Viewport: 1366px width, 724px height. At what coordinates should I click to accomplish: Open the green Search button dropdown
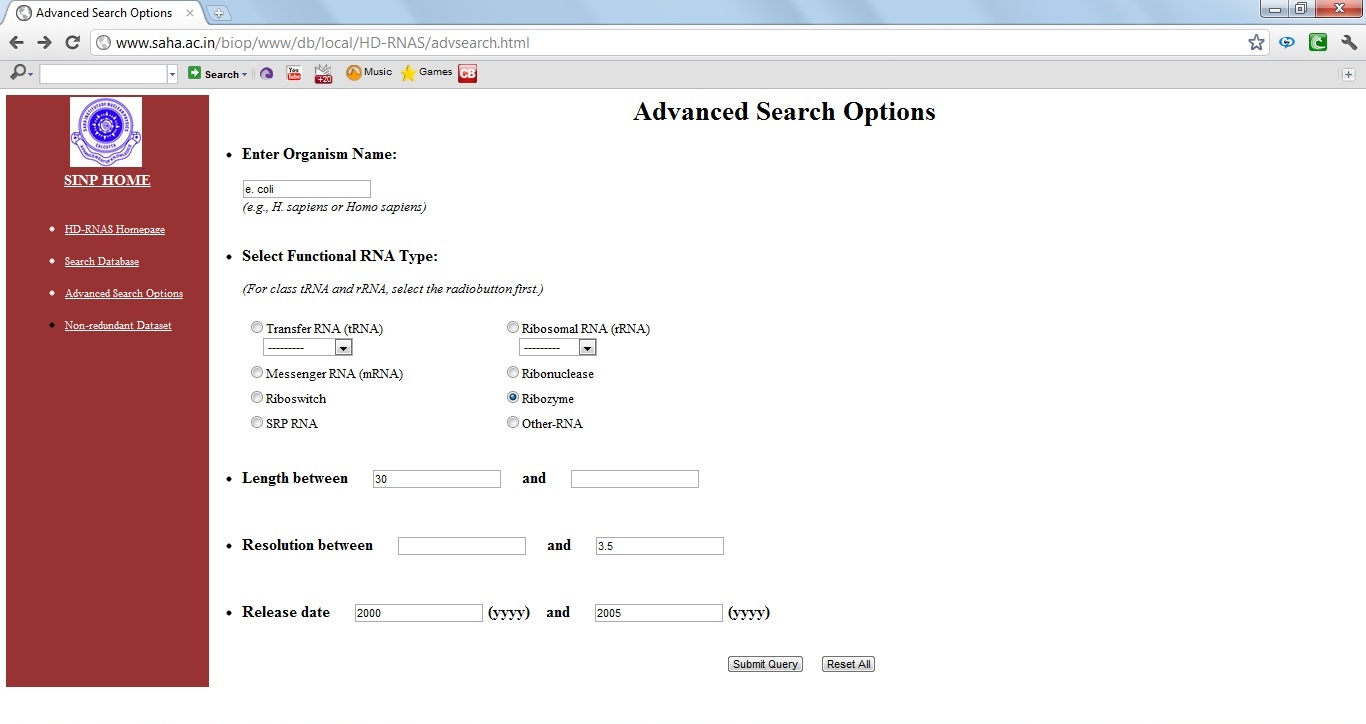point(244,75)
